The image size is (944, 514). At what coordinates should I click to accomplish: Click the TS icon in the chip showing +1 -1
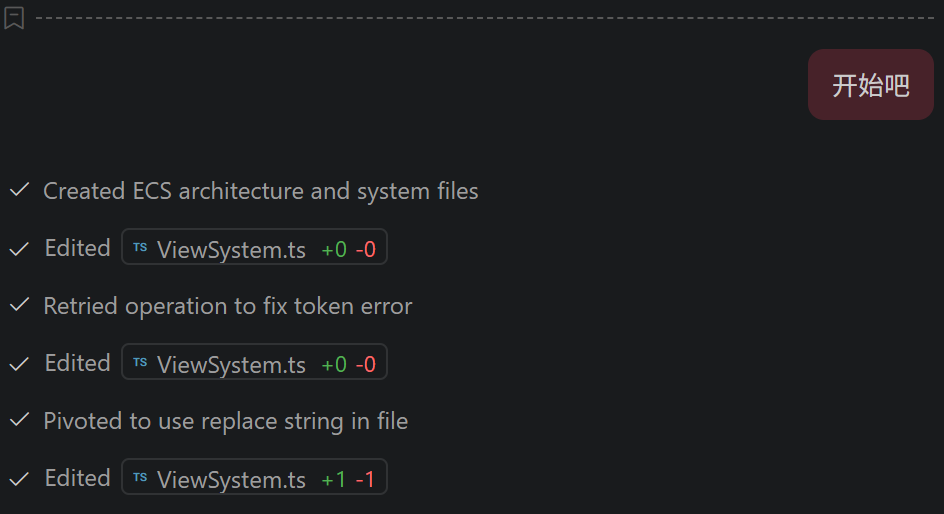(x=140, y=478)
